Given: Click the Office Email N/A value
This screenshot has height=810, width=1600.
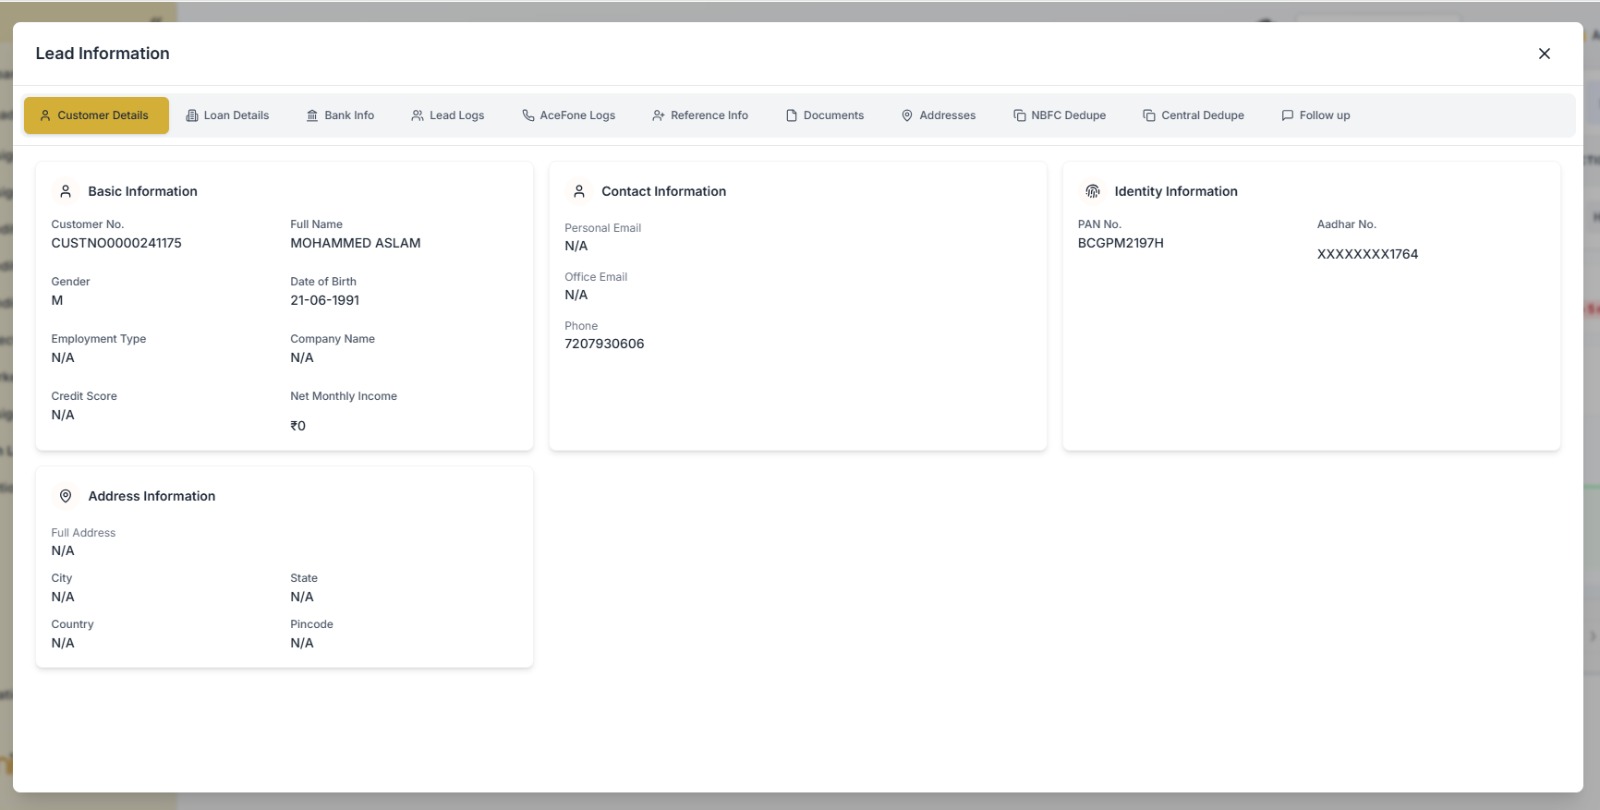Looking at the screenshot, I should pyautogui.click(x=576, y=295).
